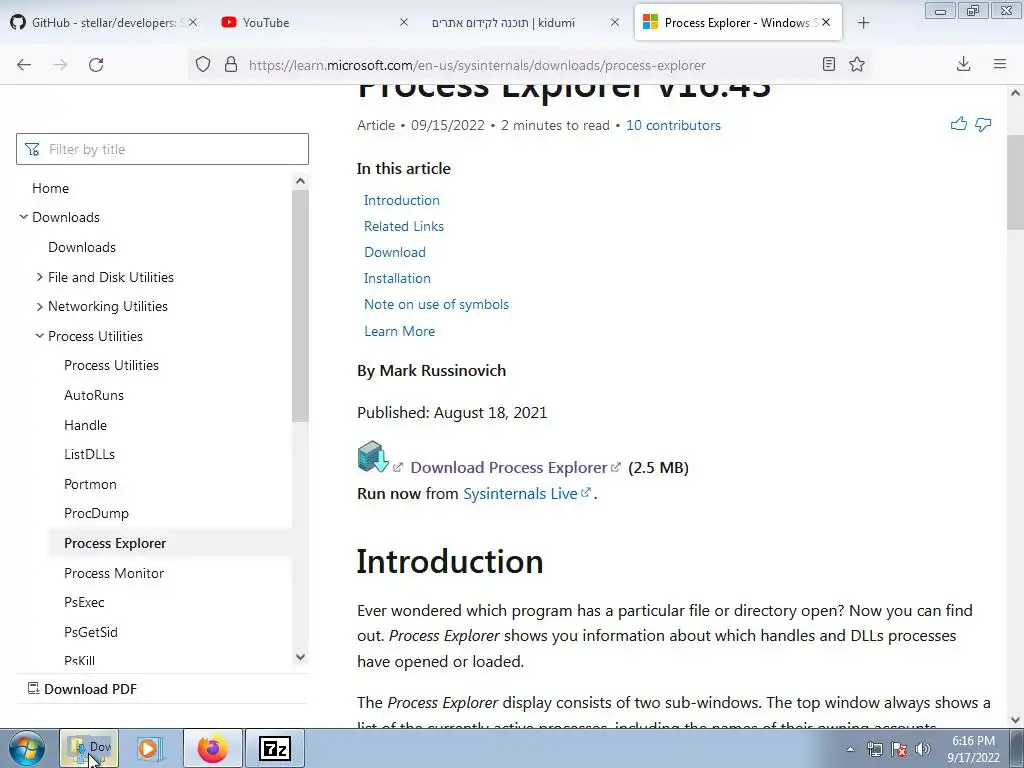Screen dimensions: 1024x768
Task: Open the media player taskbar icon
Action: tap(149, 748)
